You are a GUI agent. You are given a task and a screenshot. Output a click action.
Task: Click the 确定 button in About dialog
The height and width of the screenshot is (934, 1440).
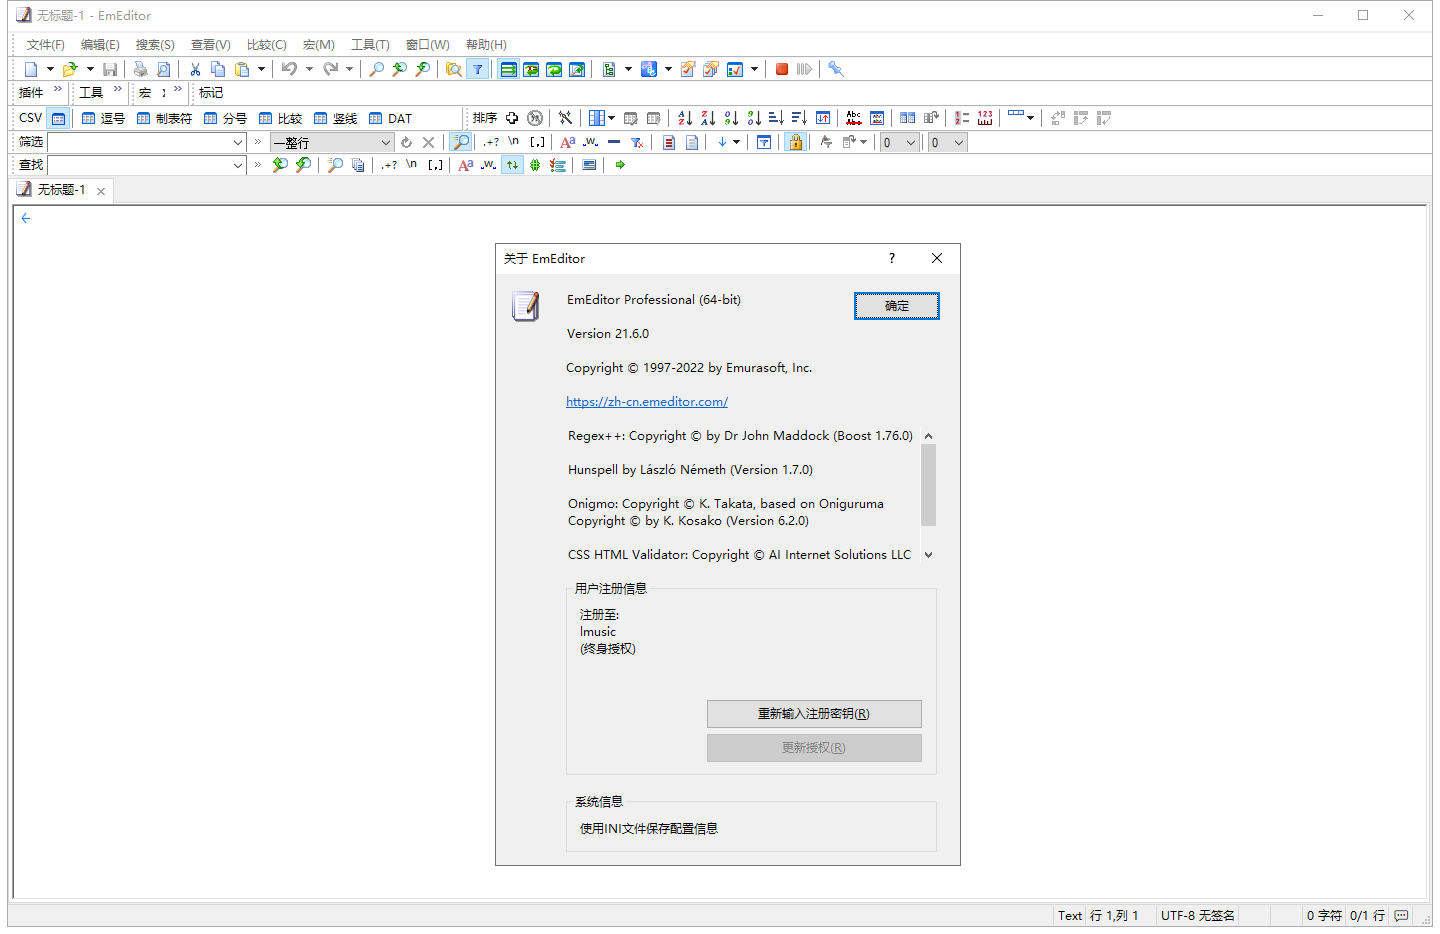point(896,306)
